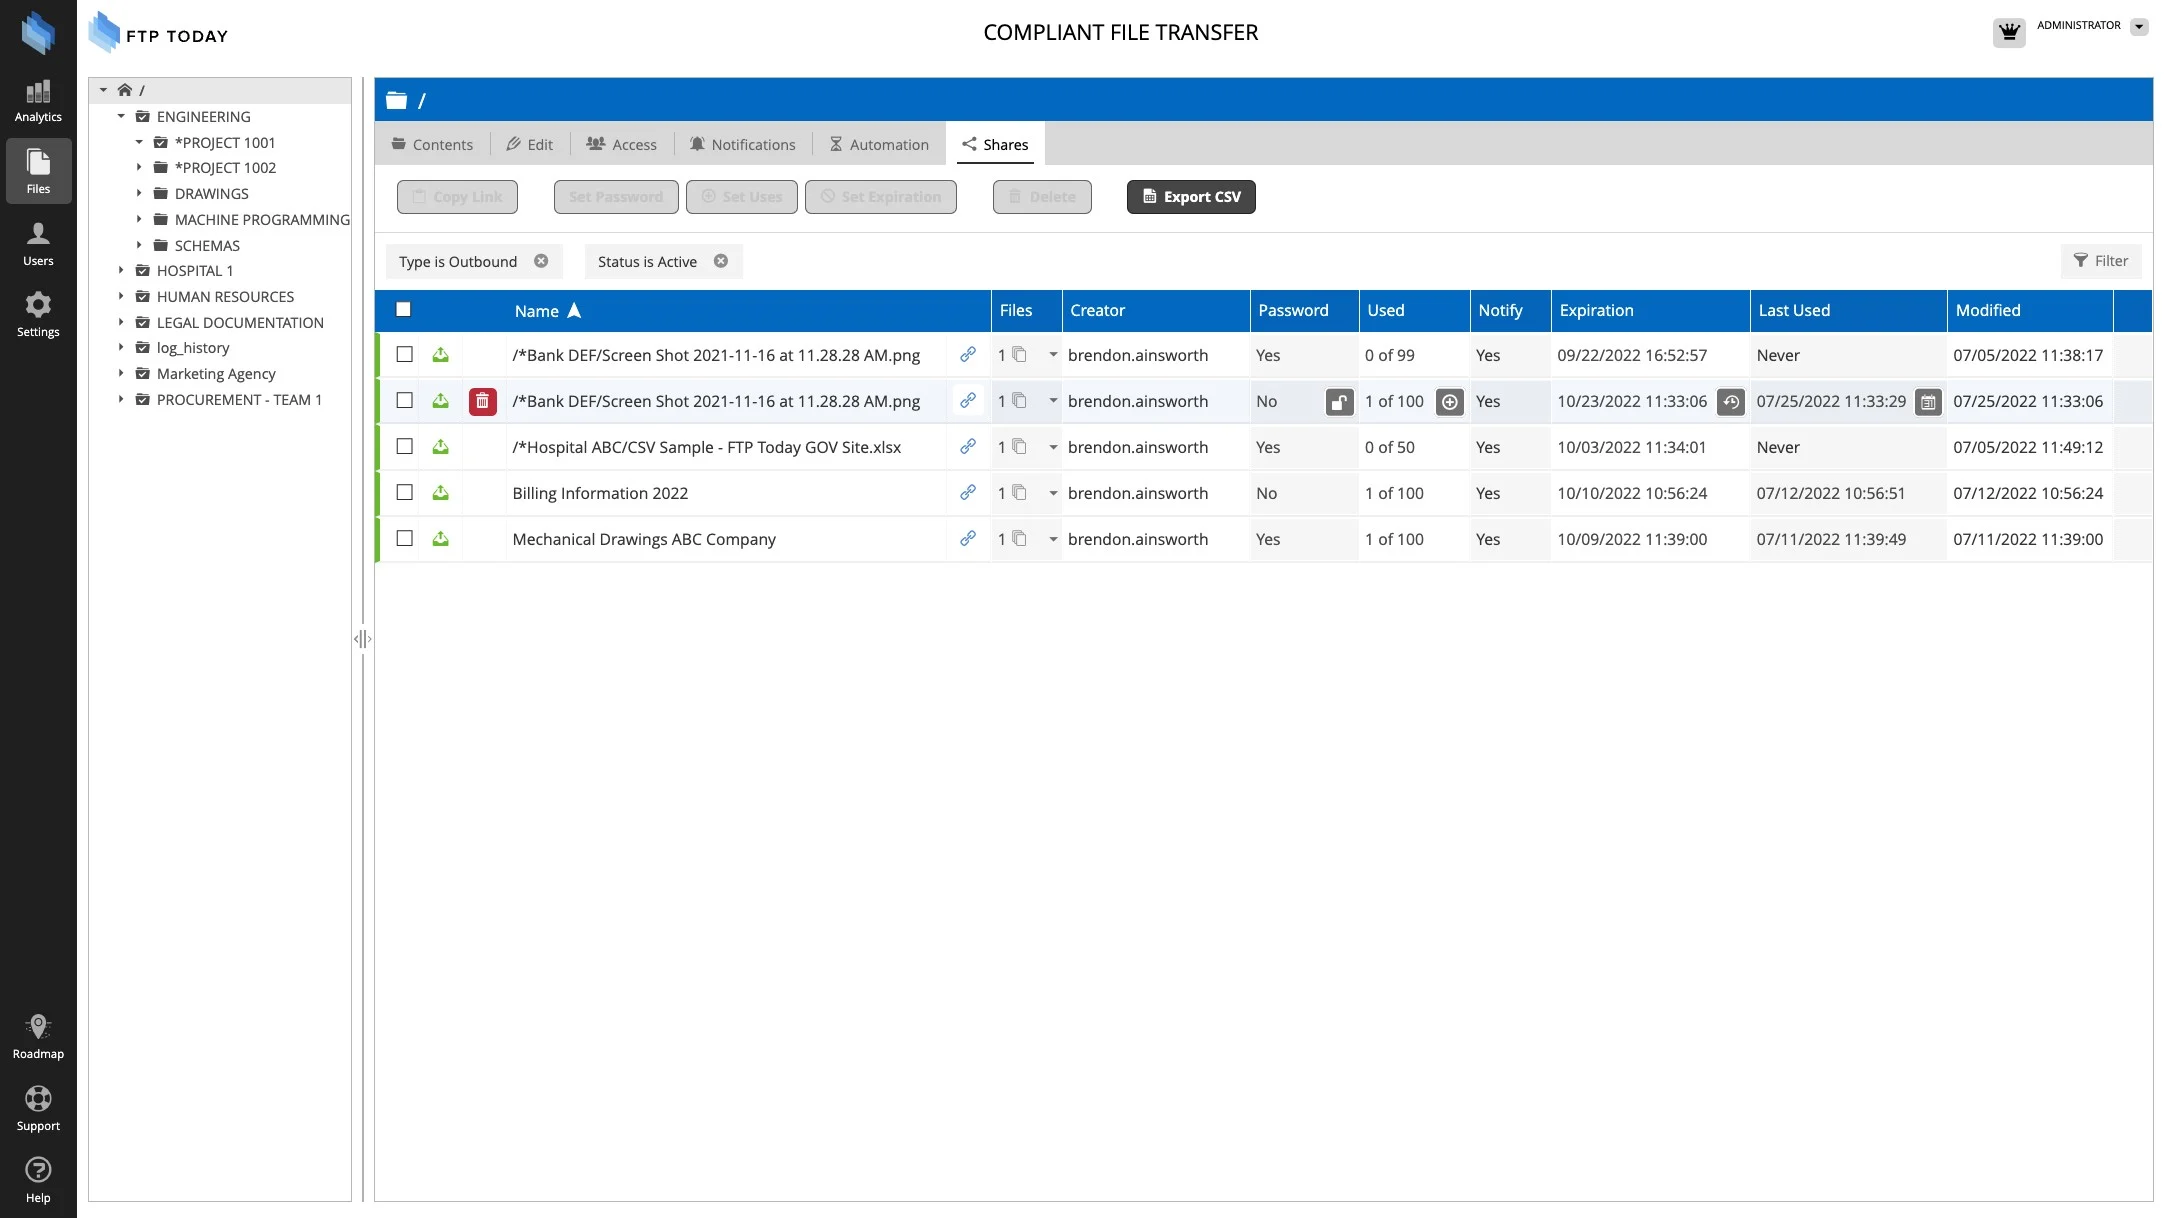Image resolution: width=2165 pixels, height=1218 pixels.
Task: Click the unlock password icon in second row
Action: 1339,402
